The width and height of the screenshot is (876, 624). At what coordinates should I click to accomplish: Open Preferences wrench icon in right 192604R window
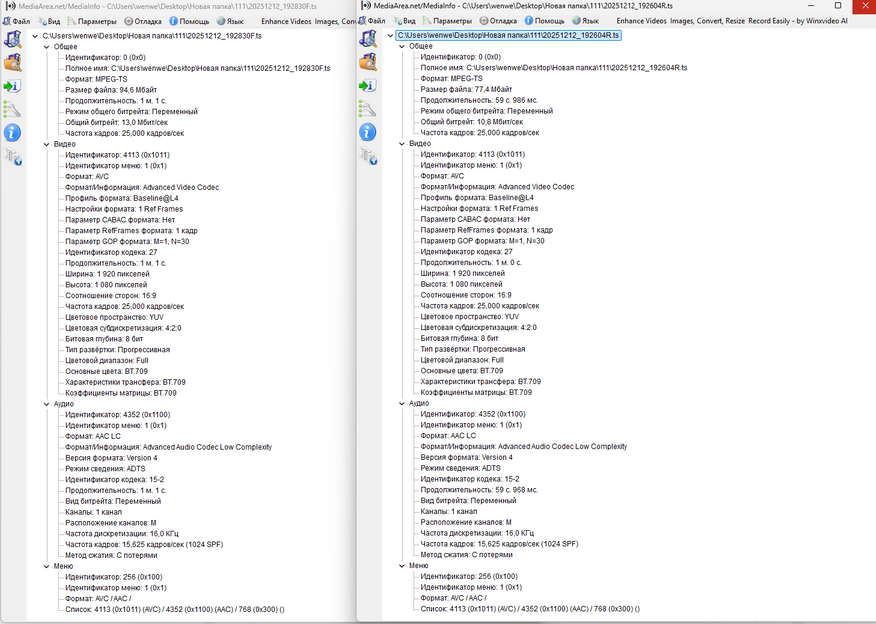point(368,108)
